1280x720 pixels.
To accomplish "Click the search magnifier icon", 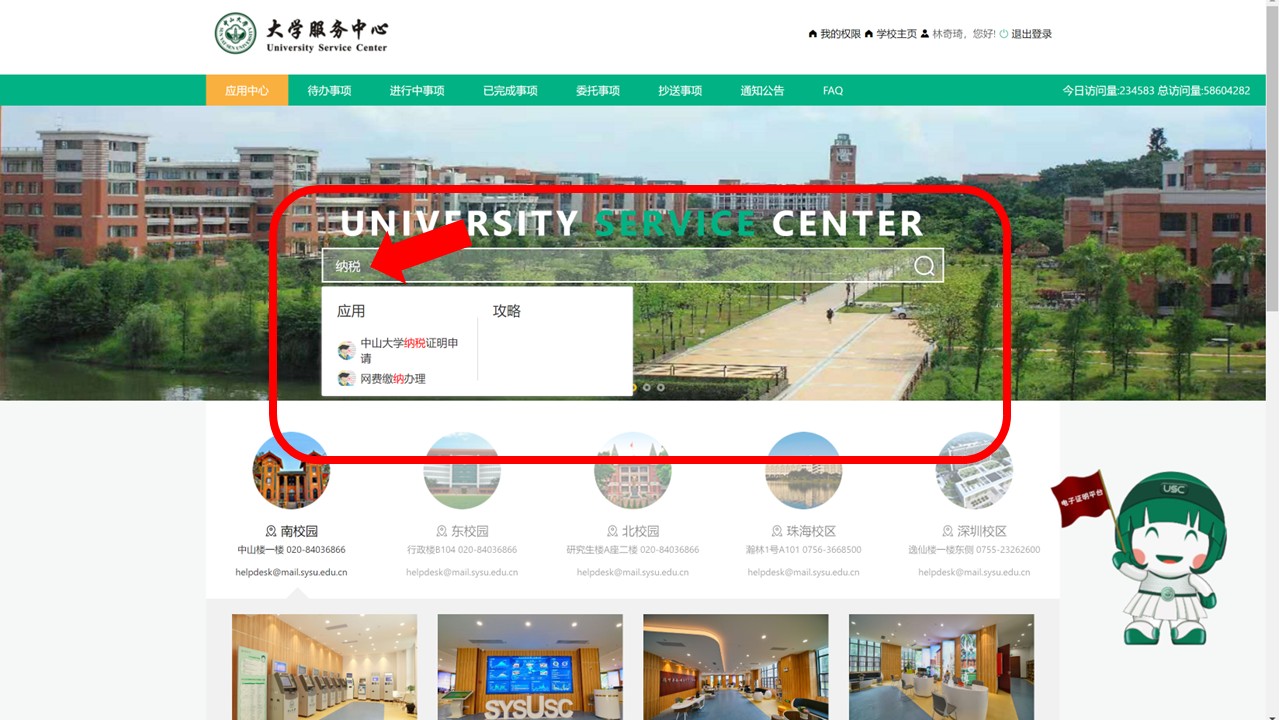I will tap(924, 266).
